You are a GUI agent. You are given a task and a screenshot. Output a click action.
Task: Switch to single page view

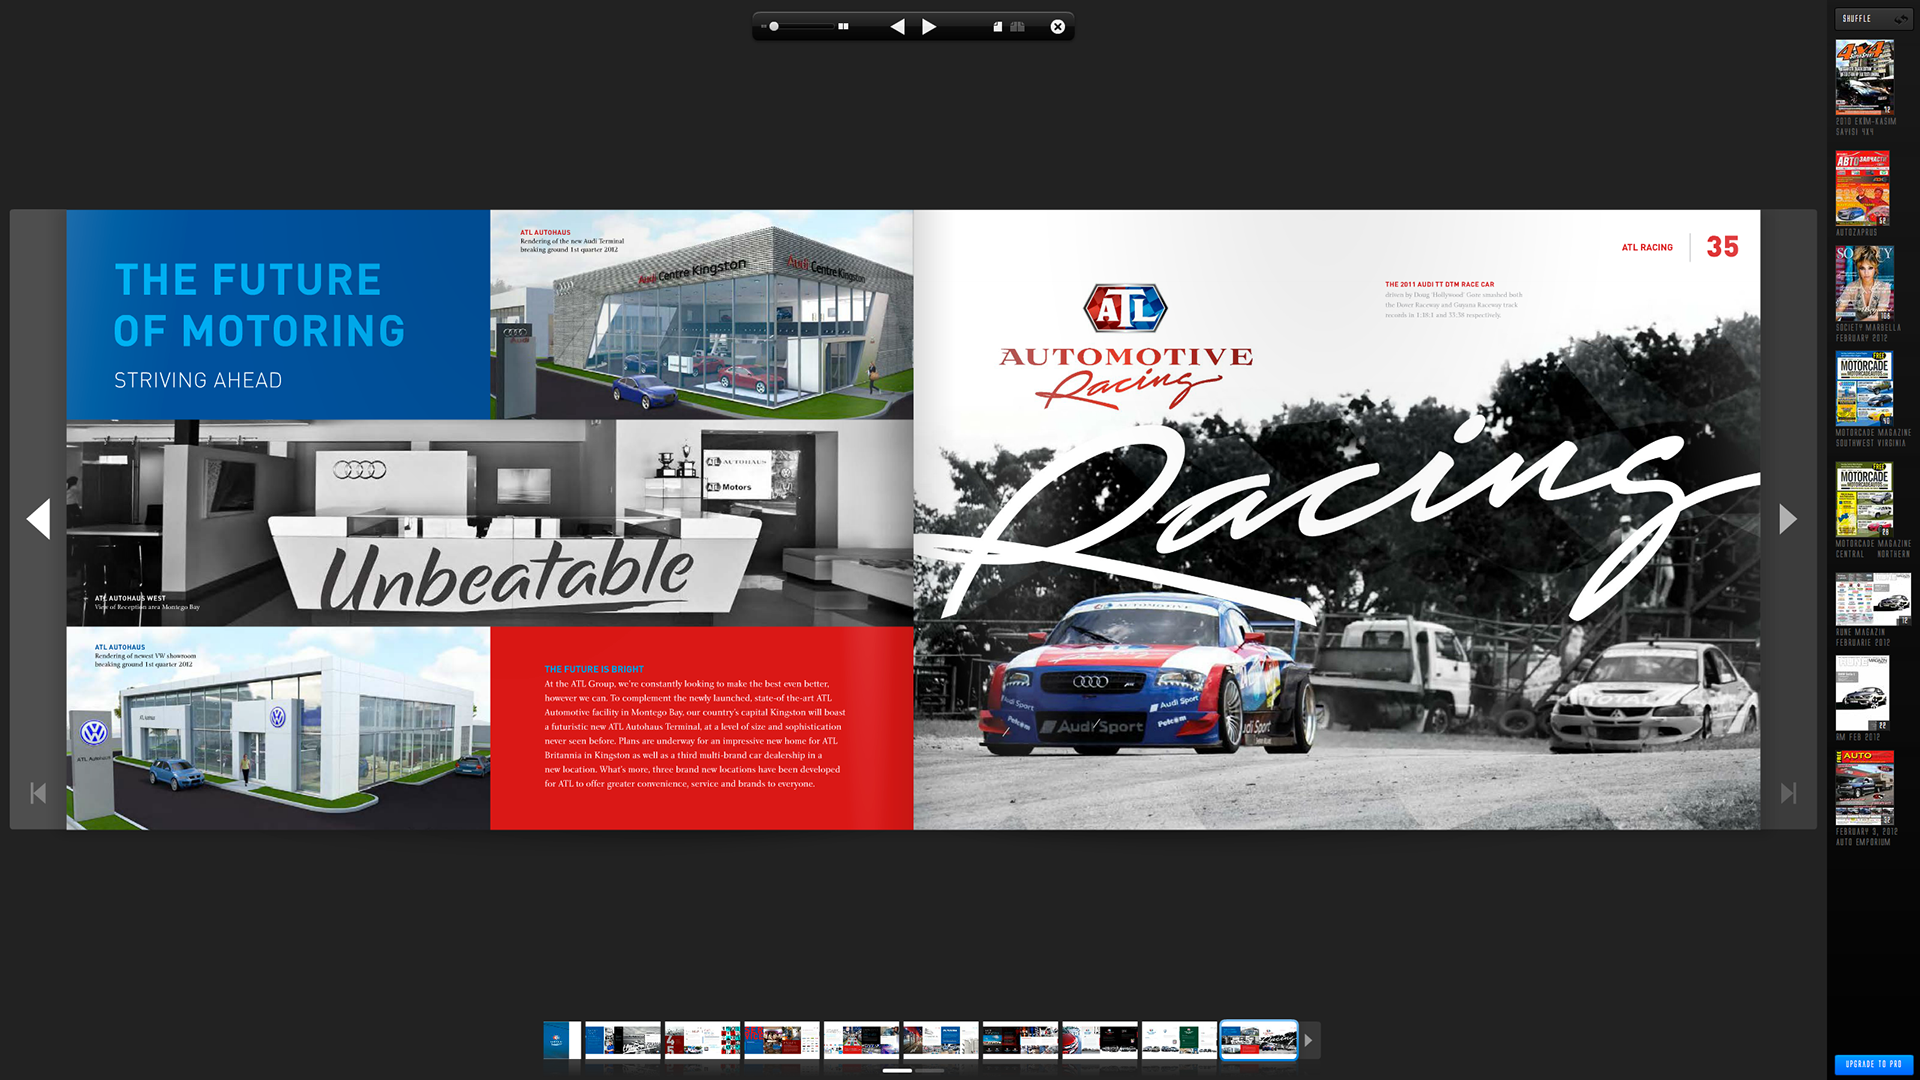pos(997,27)
